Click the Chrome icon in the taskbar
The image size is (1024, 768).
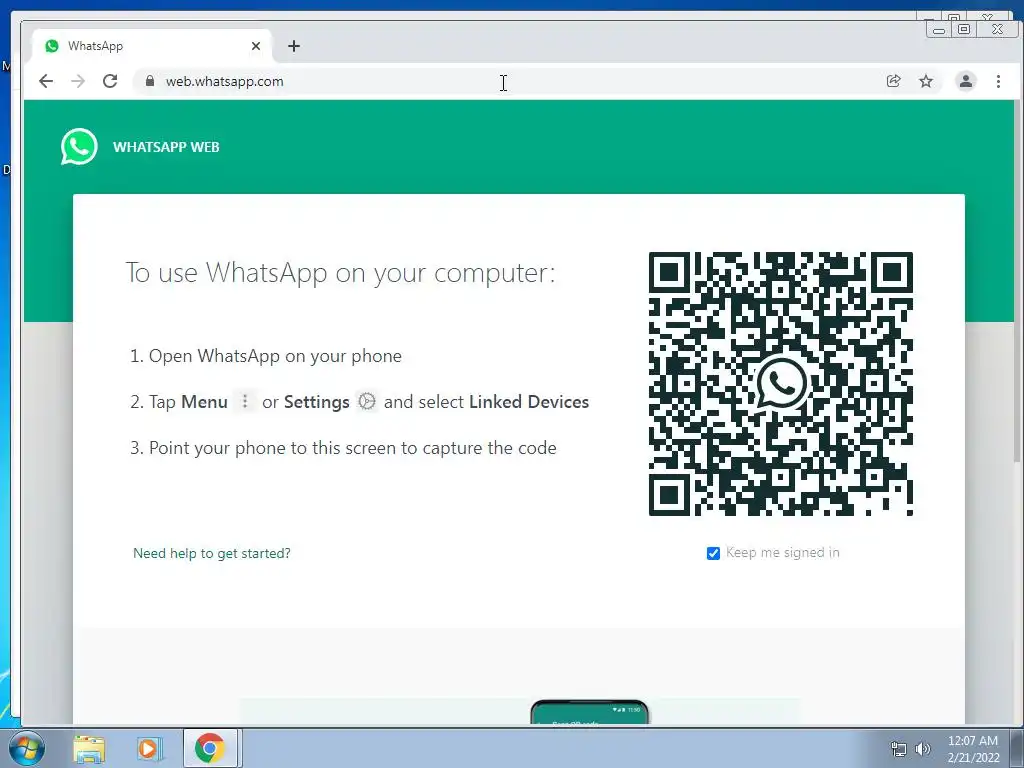tap(210, 748)
